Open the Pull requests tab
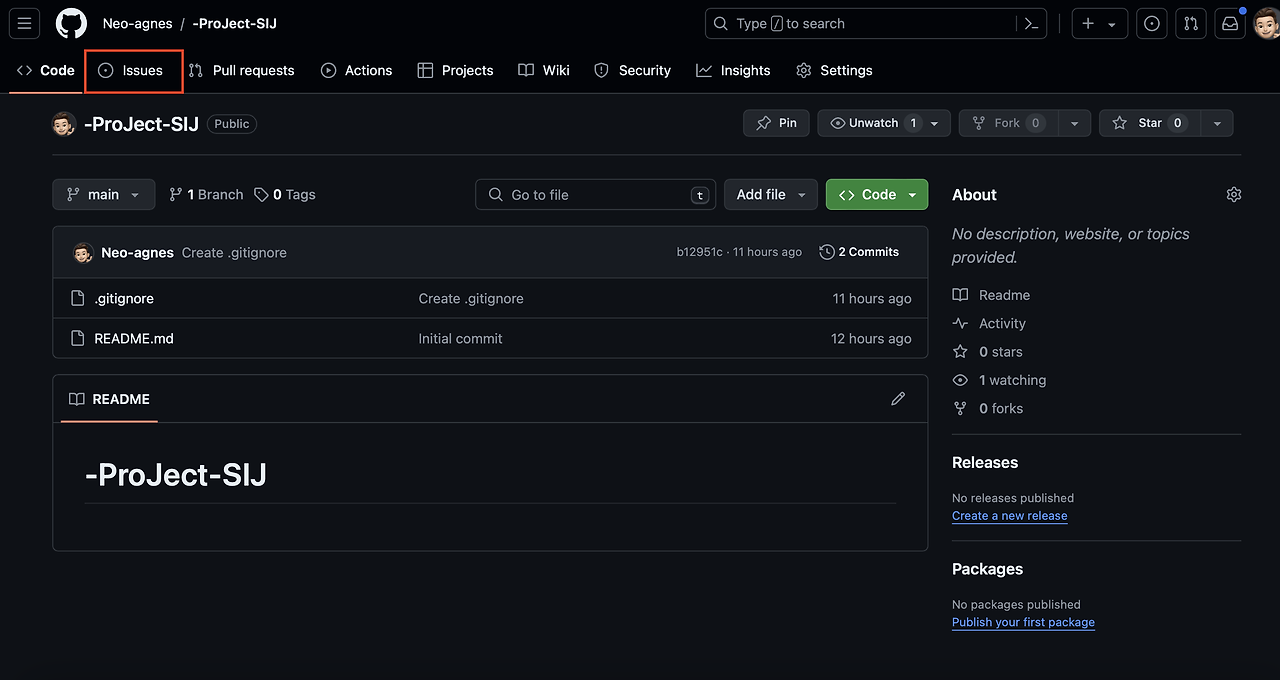 pyautogui.click(x=241, y=70)
